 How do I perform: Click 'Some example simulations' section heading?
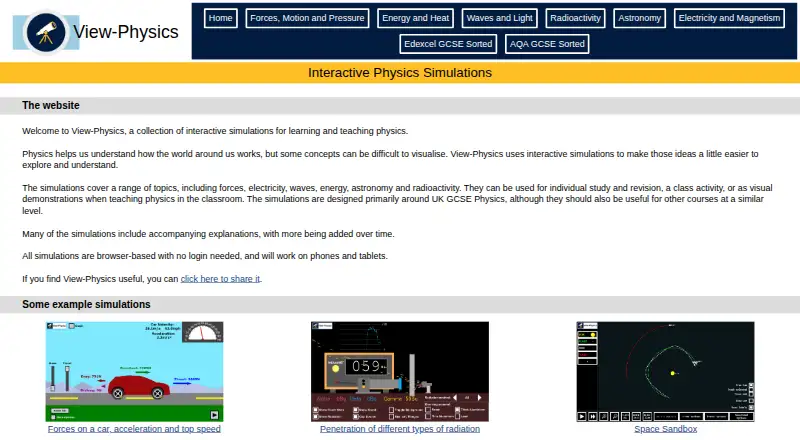coord(86,304)
